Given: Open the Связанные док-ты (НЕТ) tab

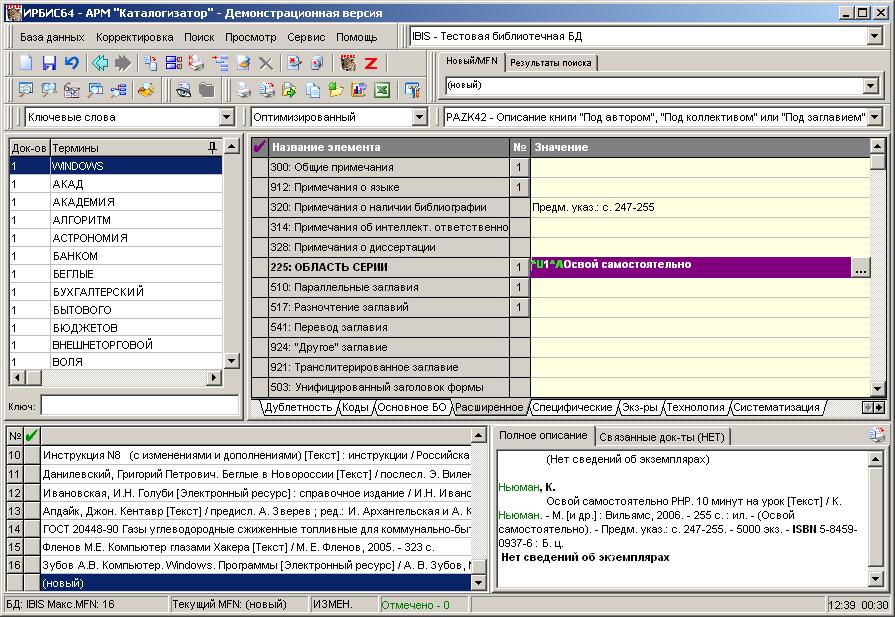Looking at the screenshot, I should coord(664,436).
